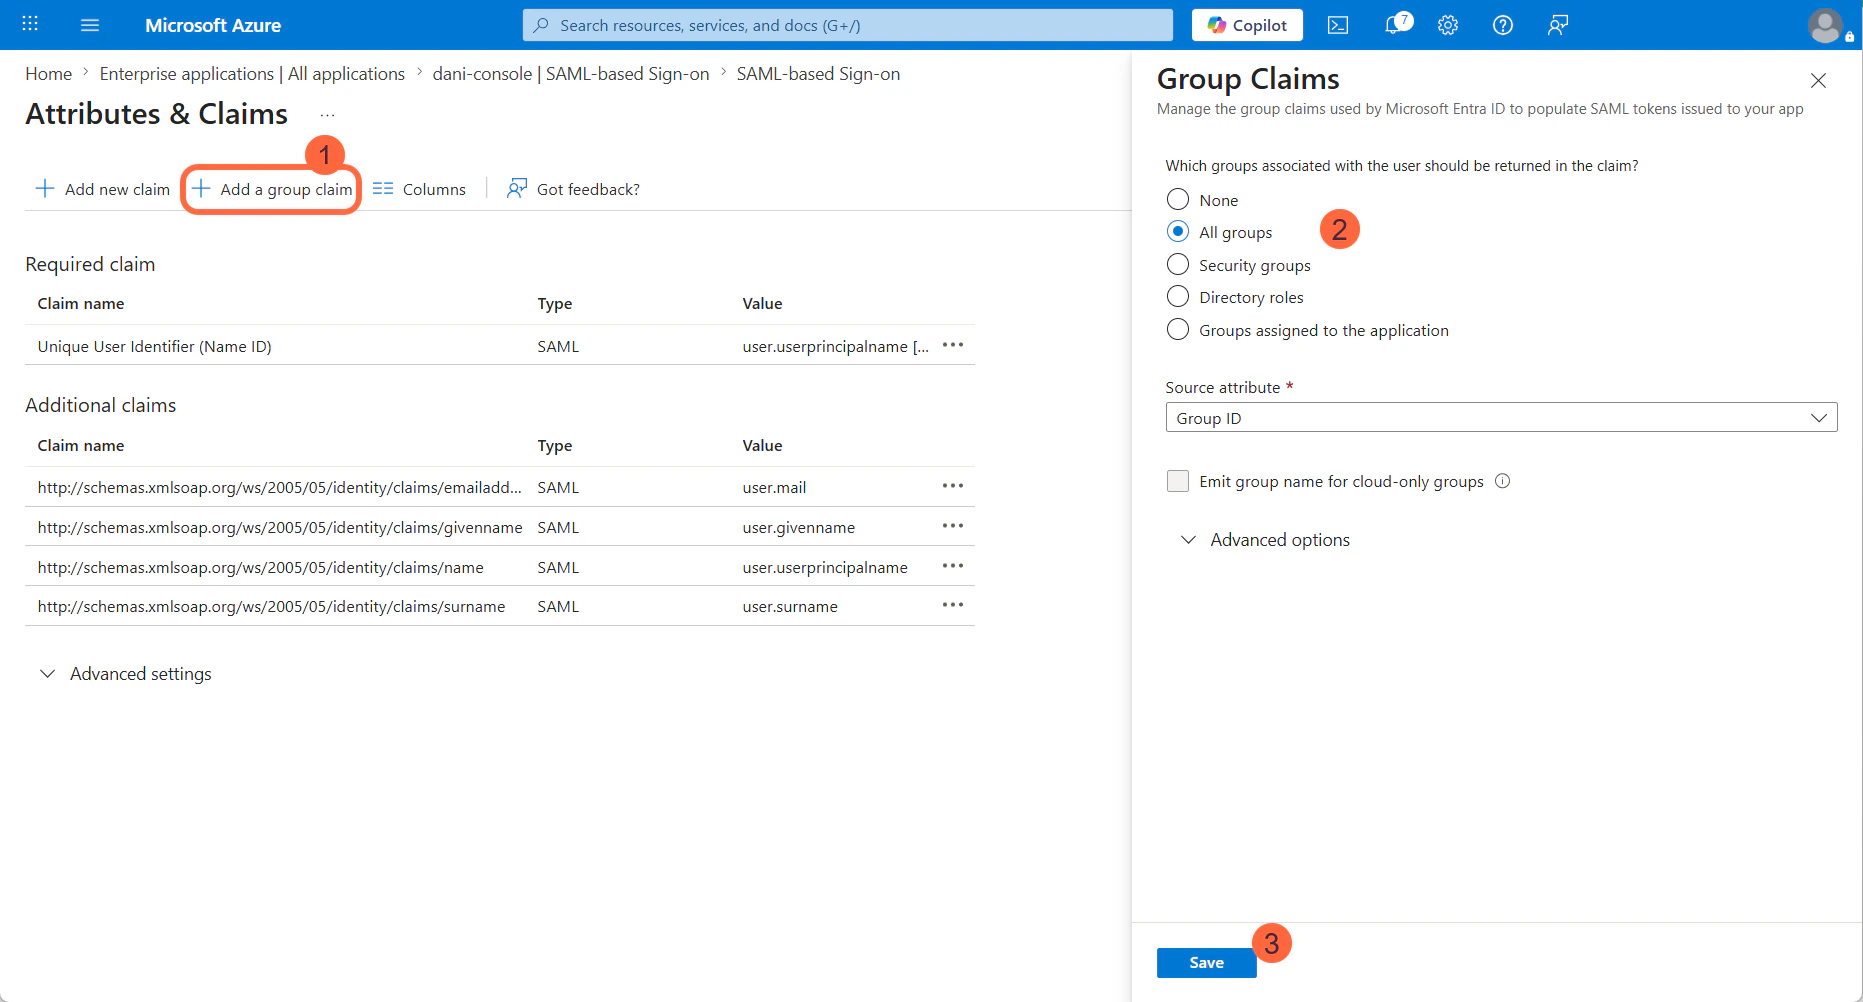Image resolution: width=1863 pixels, height=1002 pixels.
Task: Click Add new claim
Action: (x=103, y=189)
